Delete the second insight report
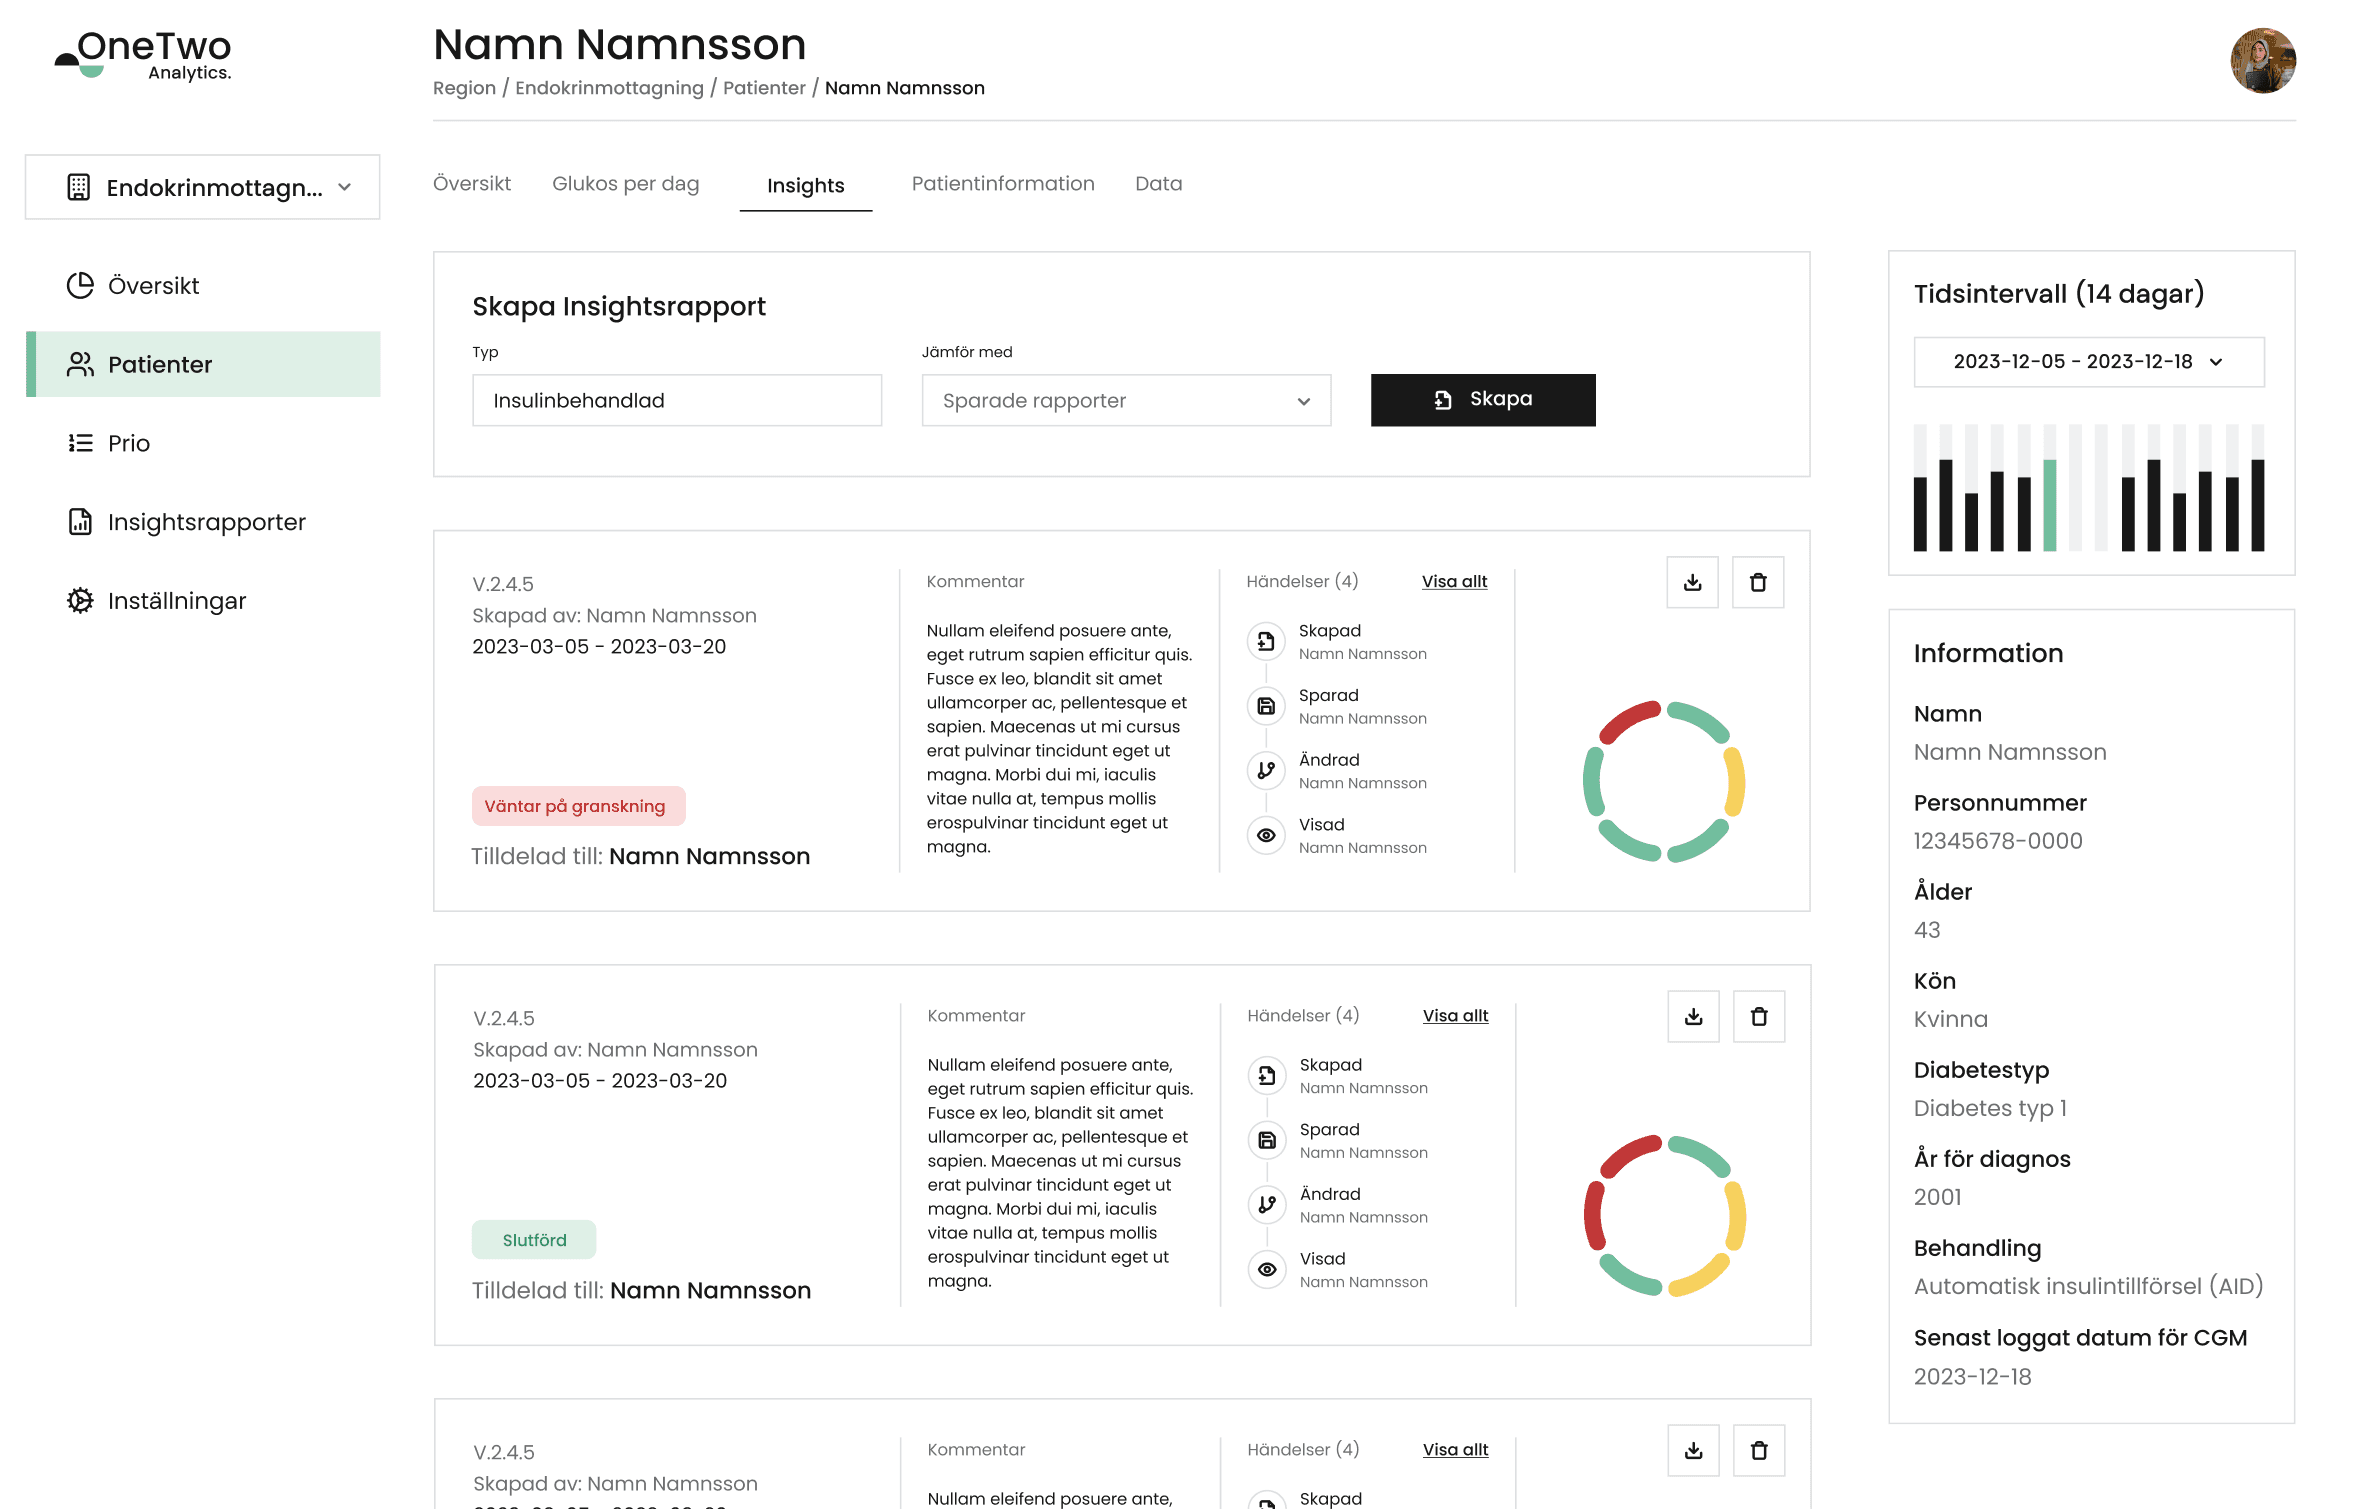This screenshot has height=1510, width=2362. (1759, 1016)
